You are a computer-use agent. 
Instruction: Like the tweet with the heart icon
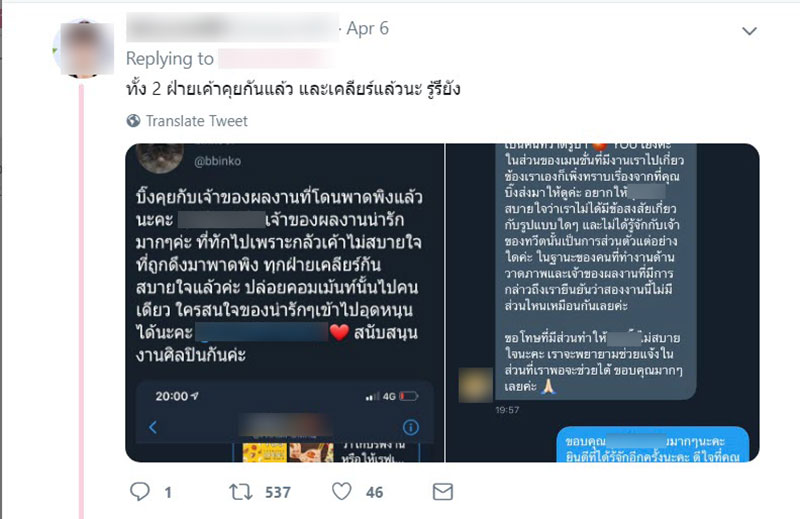pyautogui.click(x=342, y=491)
